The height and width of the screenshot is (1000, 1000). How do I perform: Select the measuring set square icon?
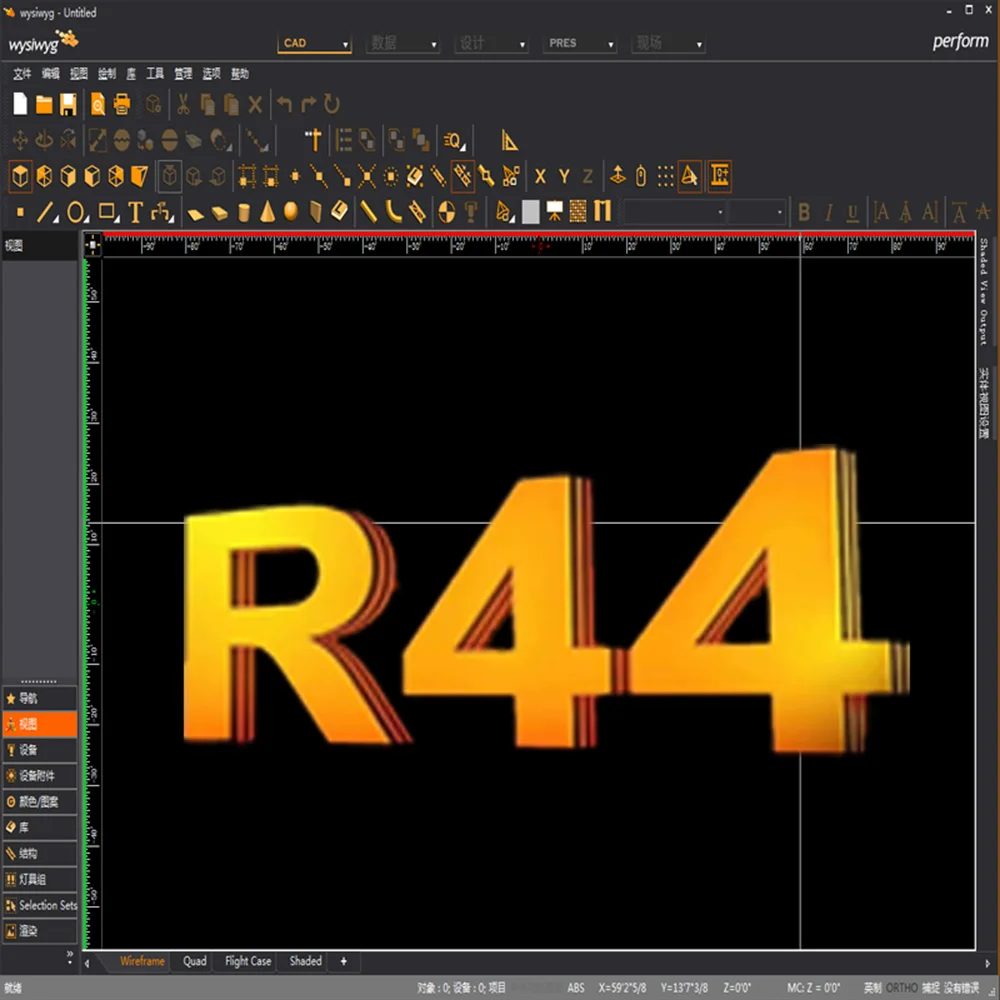tap(509, 140)
